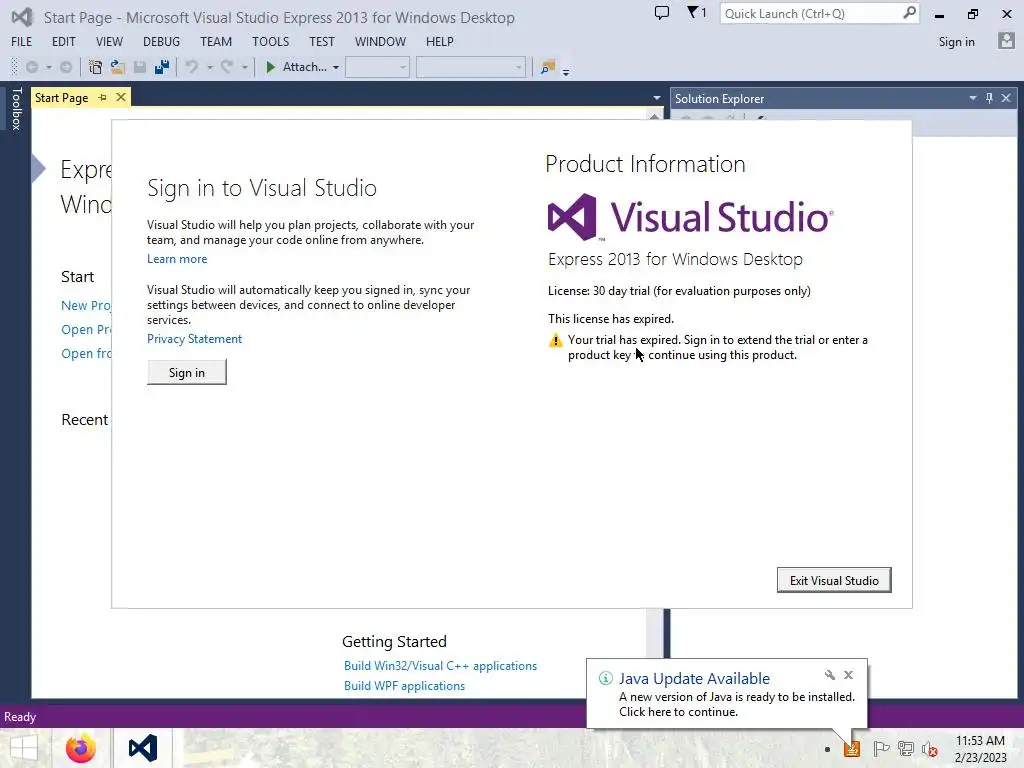Click the Exit Visual Studio button
This screenshot has height=768, width=1024.
point(834,580)
